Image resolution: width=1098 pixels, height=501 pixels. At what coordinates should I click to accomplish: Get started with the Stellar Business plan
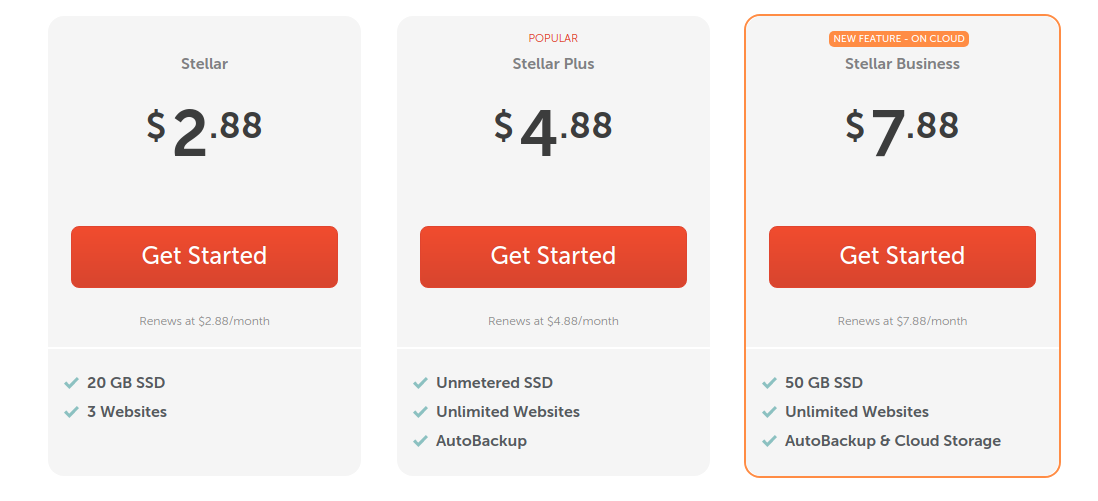click(x=902, y=256)
